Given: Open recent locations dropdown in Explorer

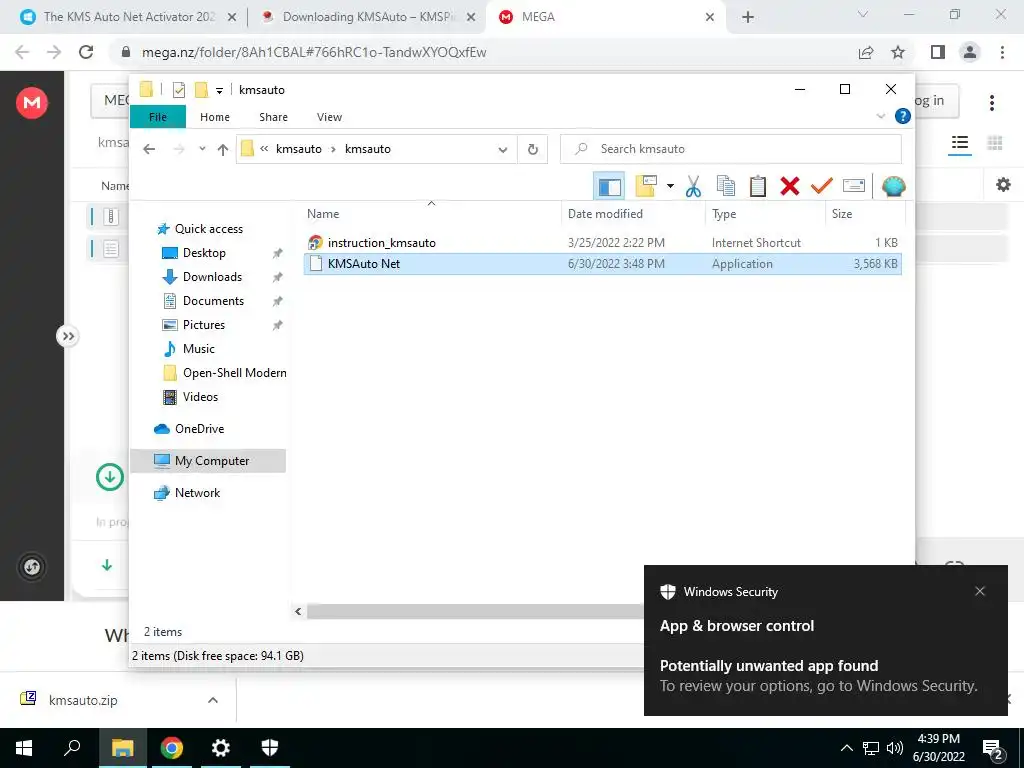Looking at the screenshot, I should tap(202, 150).
